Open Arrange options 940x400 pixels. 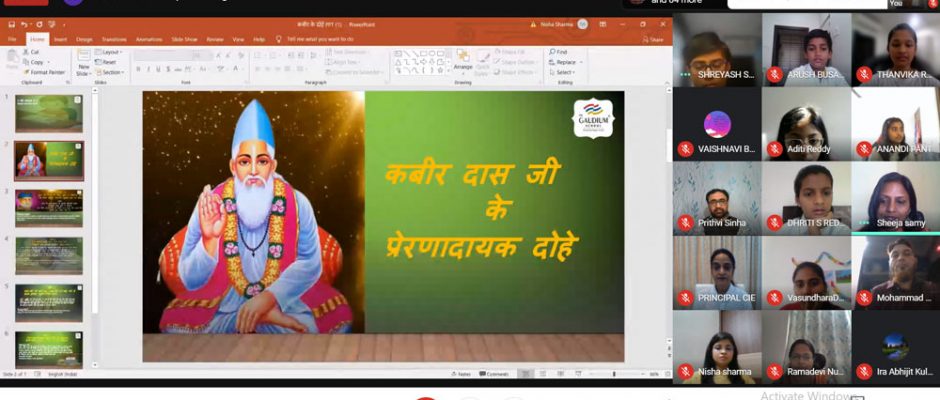(463, 60)
